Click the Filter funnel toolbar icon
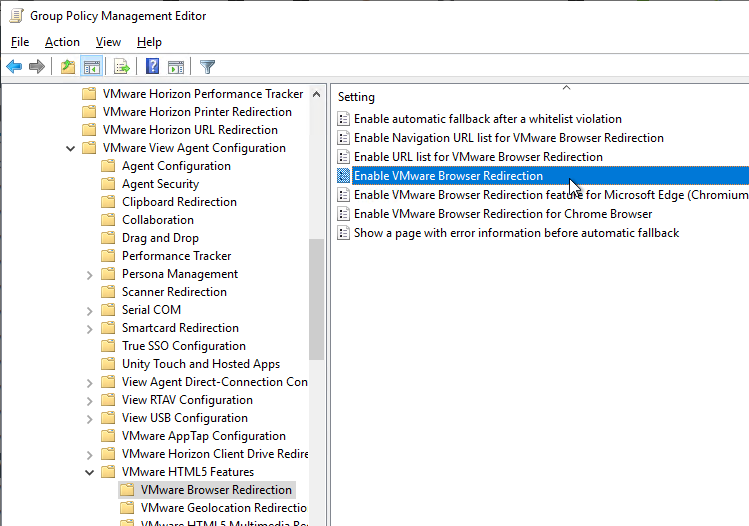 (x=207, y=66)
